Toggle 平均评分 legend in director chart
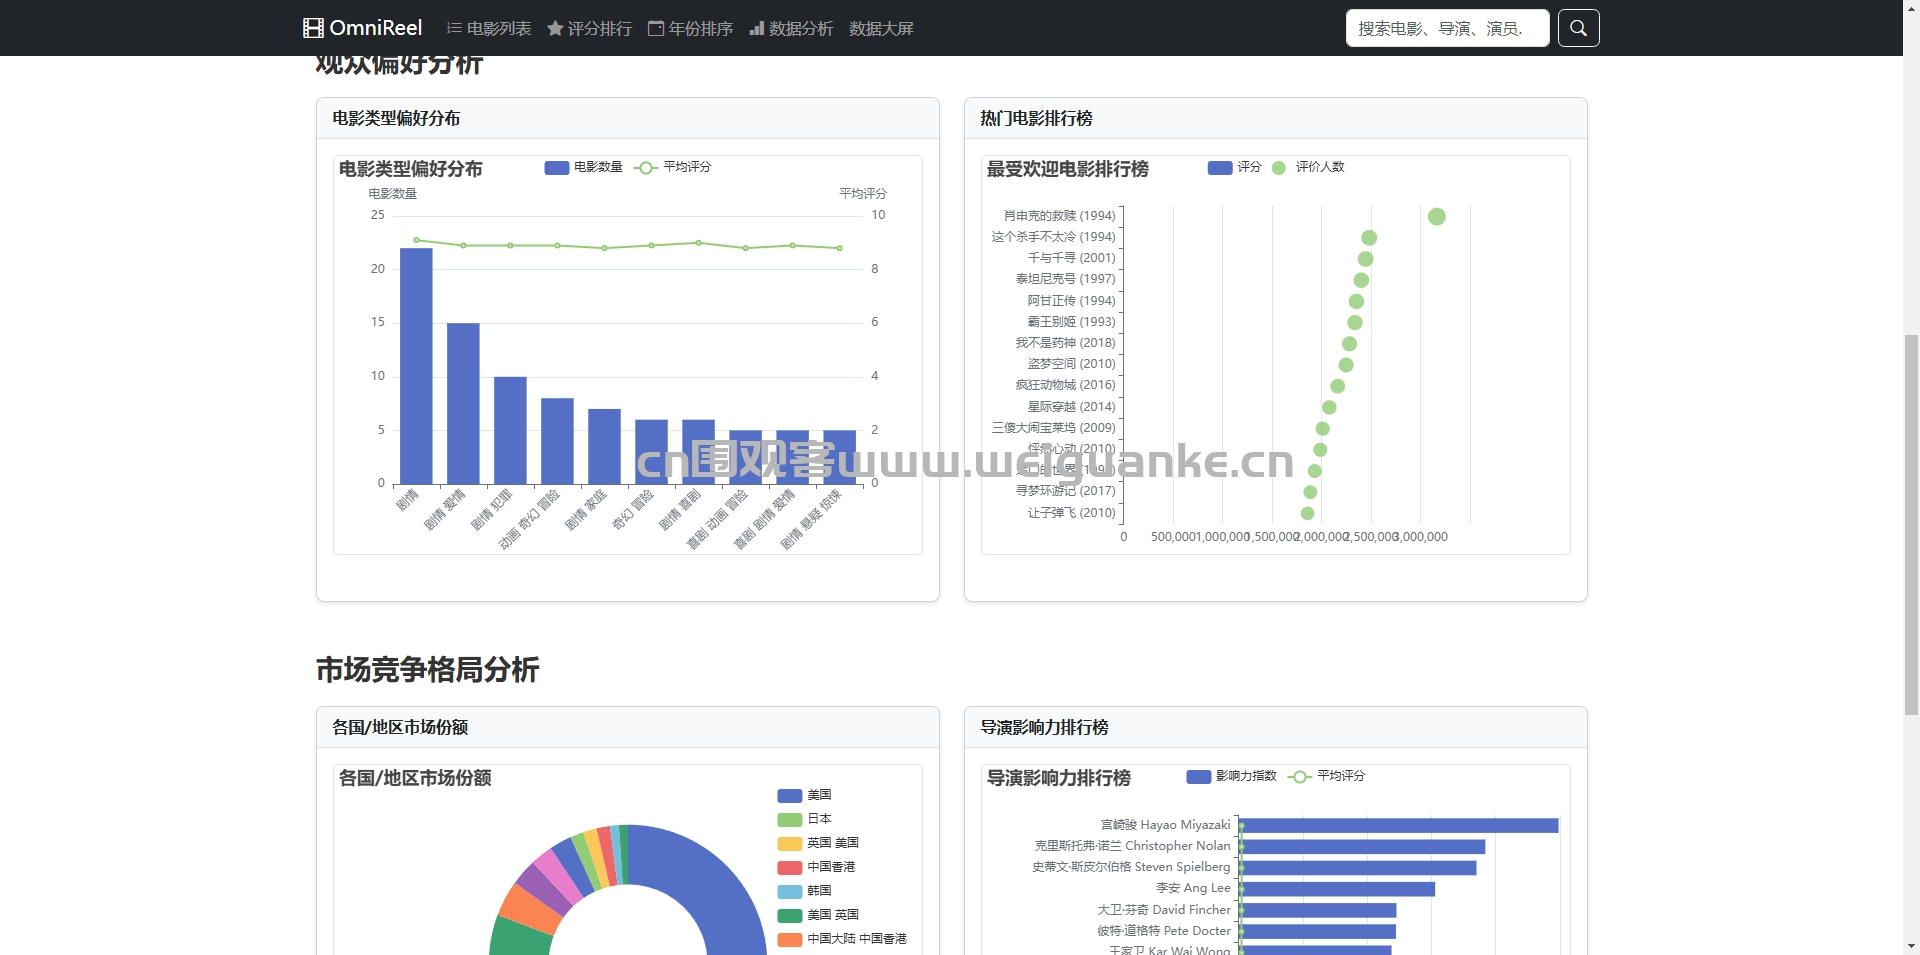The width and height of the screenshot is (1920, 955). tap(1326, 776)
